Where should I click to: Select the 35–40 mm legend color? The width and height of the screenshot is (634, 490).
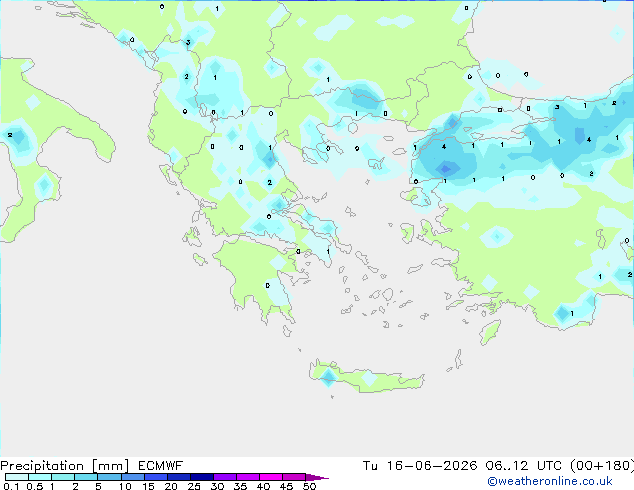tap(248, 477)
